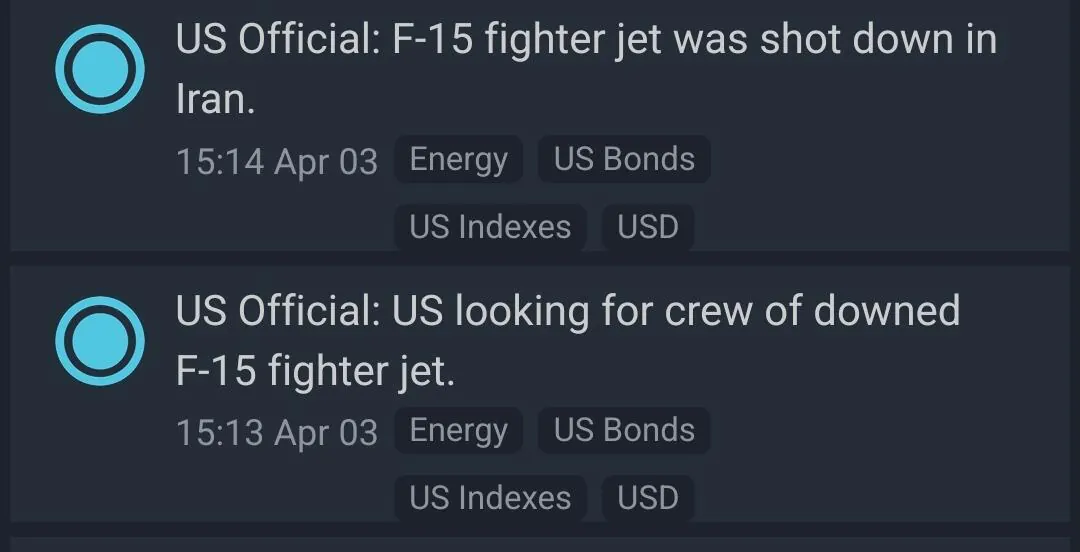The image size is (1080, 552).
Task: Tap the USD tag on the 15:14 story
Action: tap(648, 227)
